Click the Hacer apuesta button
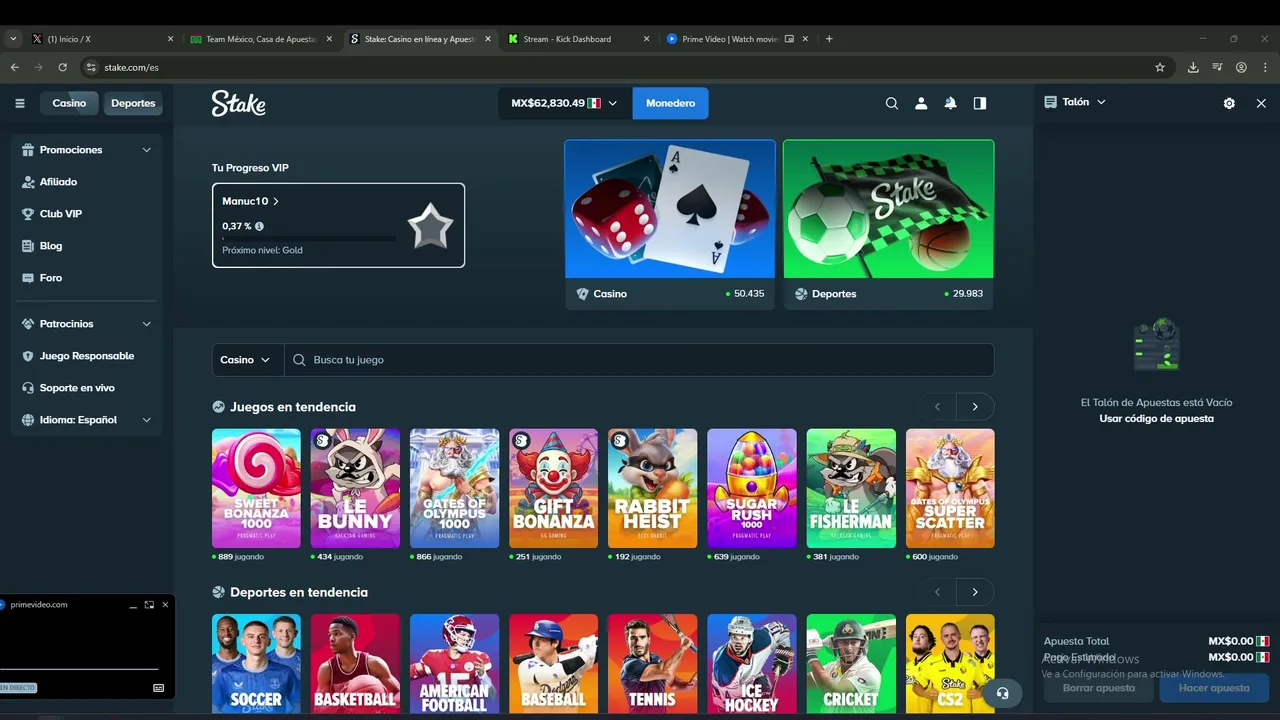1280x720 pixels. pyautogui.click(x=1214, y=688)
